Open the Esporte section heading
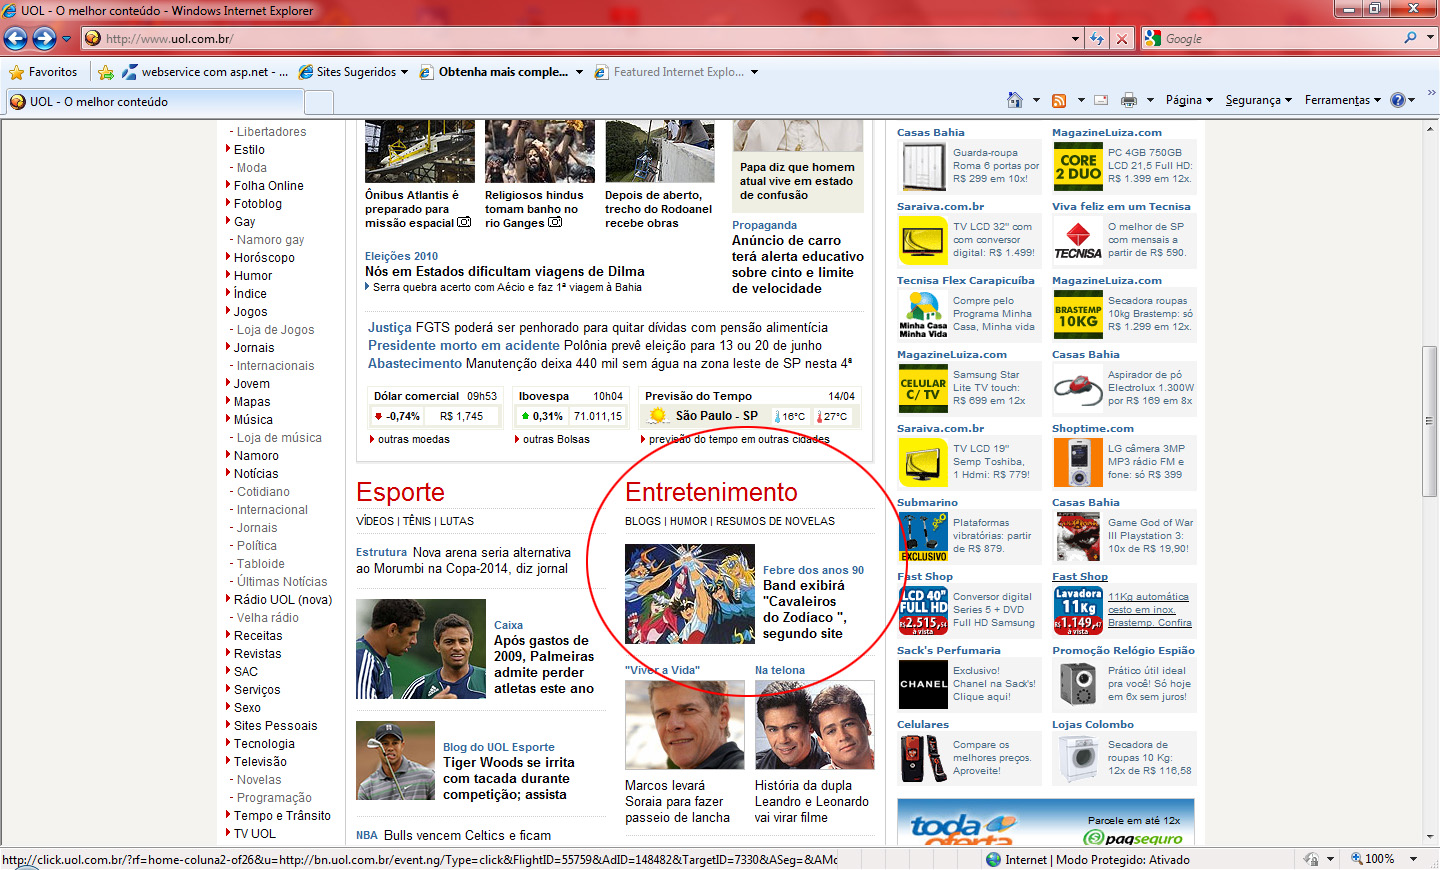 pyautogui.click(x=400, y=492)
